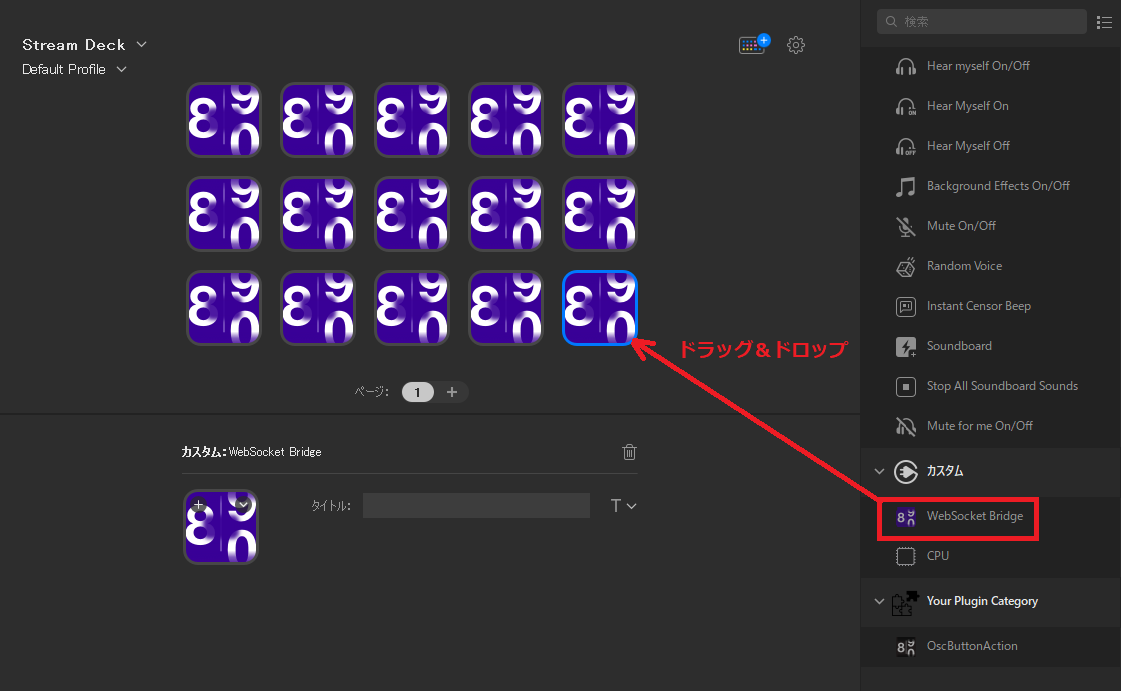This screenshot has height=691, width=1121.
Task: Select the Hear Myself Off action icon
Action: [x=906, y=146]
